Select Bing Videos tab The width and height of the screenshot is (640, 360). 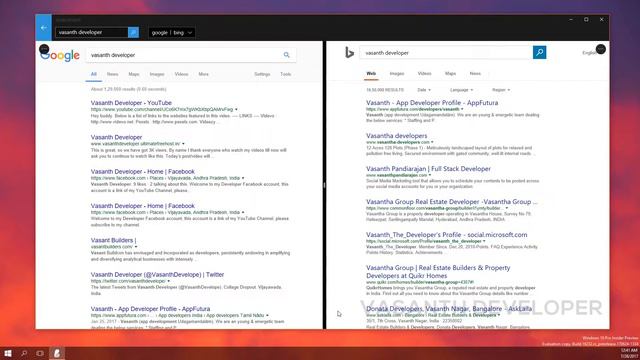[x=424, y=73]
